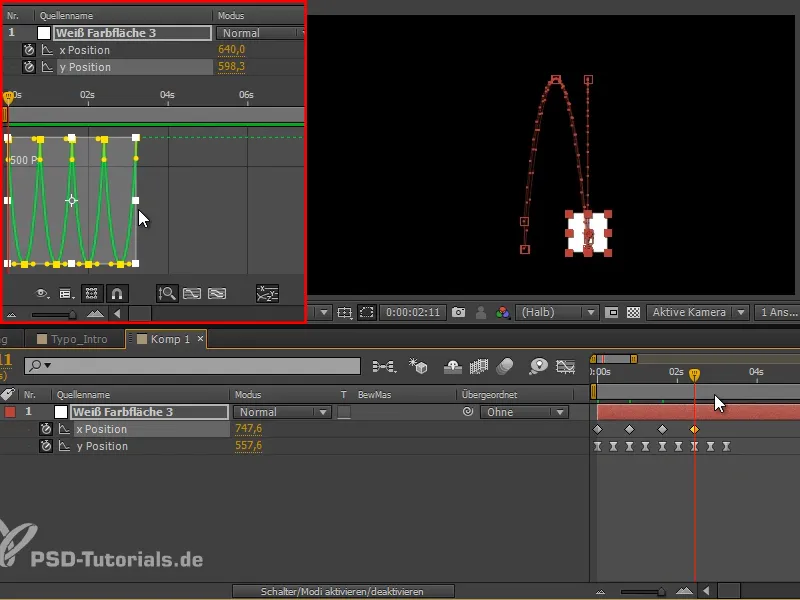
Task: Click fit selection to view graph icon
Action: pyautogui.click(x=192, y=293)
